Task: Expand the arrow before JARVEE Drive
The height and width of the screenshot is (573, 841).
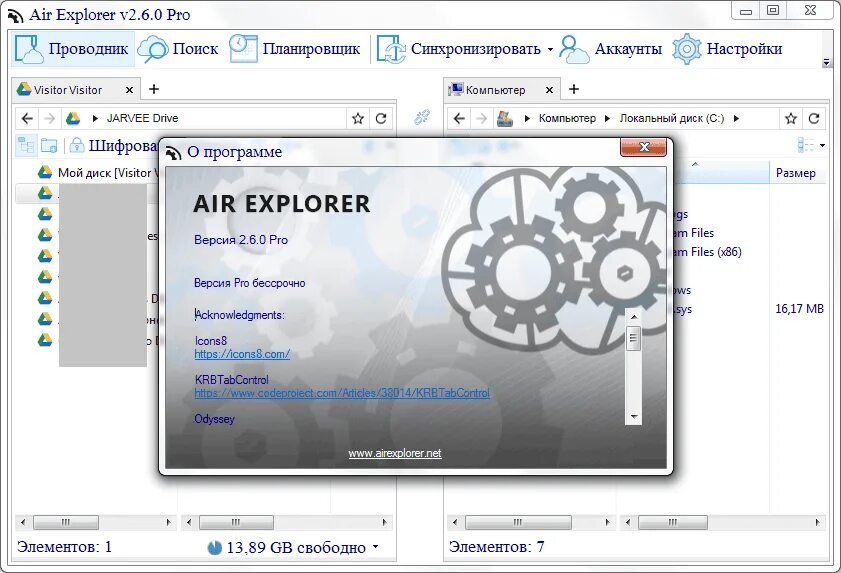Action: (95, 119)
